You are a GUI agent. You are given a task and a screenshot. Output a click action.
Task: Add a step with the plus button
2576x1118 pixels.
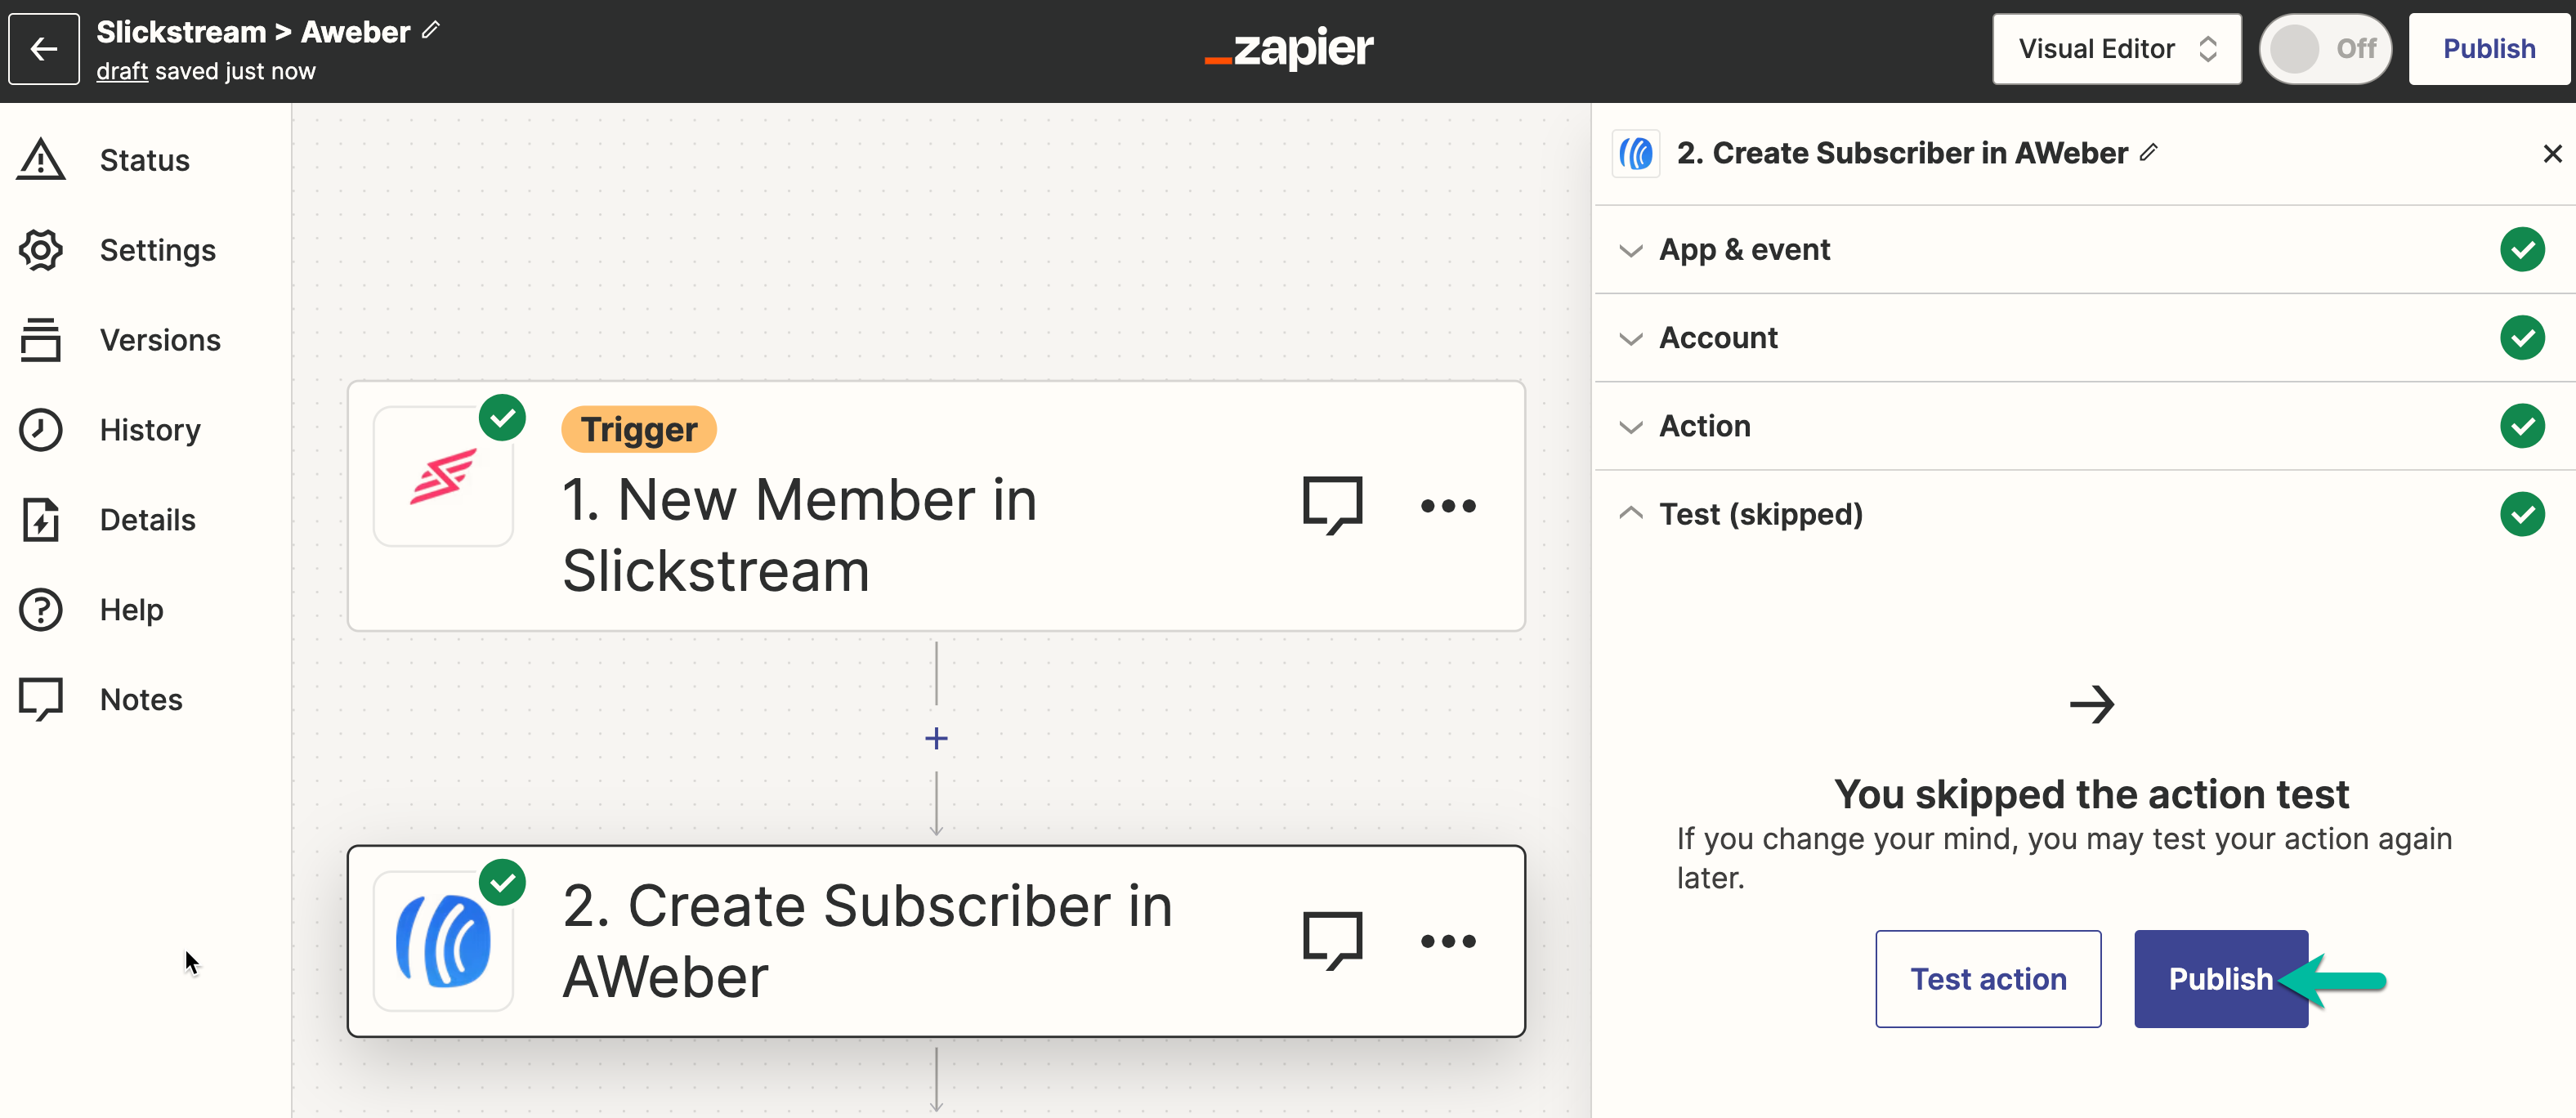click(936, 739)
